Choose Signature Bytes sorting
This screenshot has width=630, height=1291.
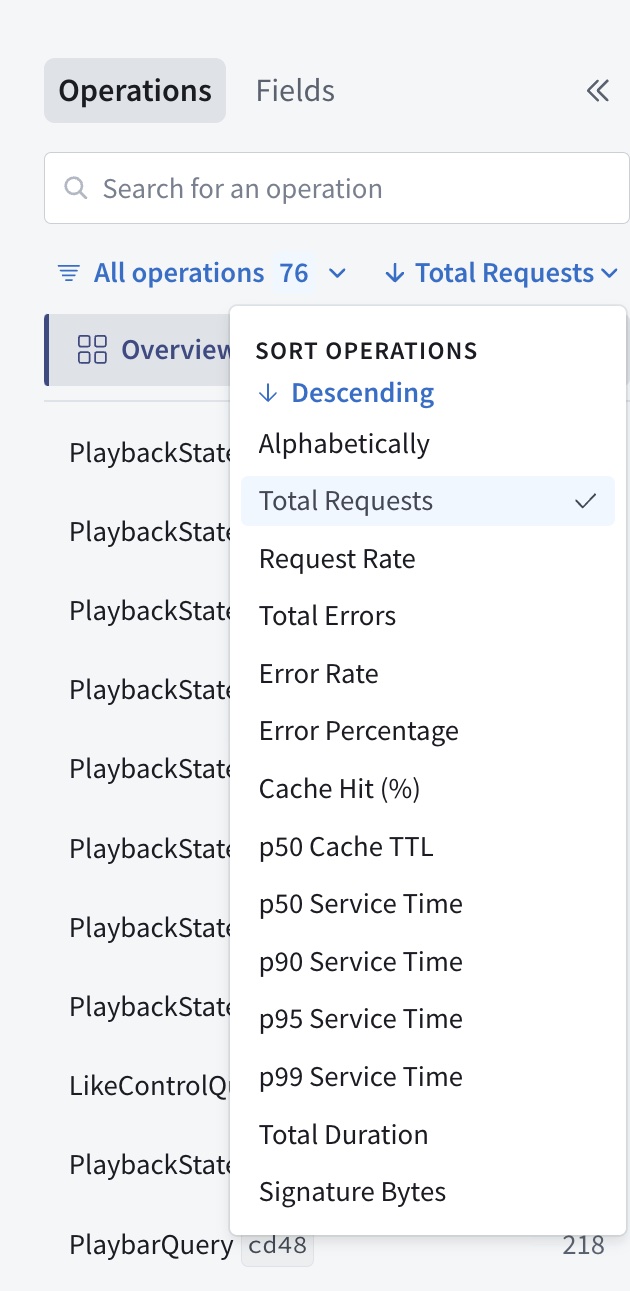coord(352,1192)
